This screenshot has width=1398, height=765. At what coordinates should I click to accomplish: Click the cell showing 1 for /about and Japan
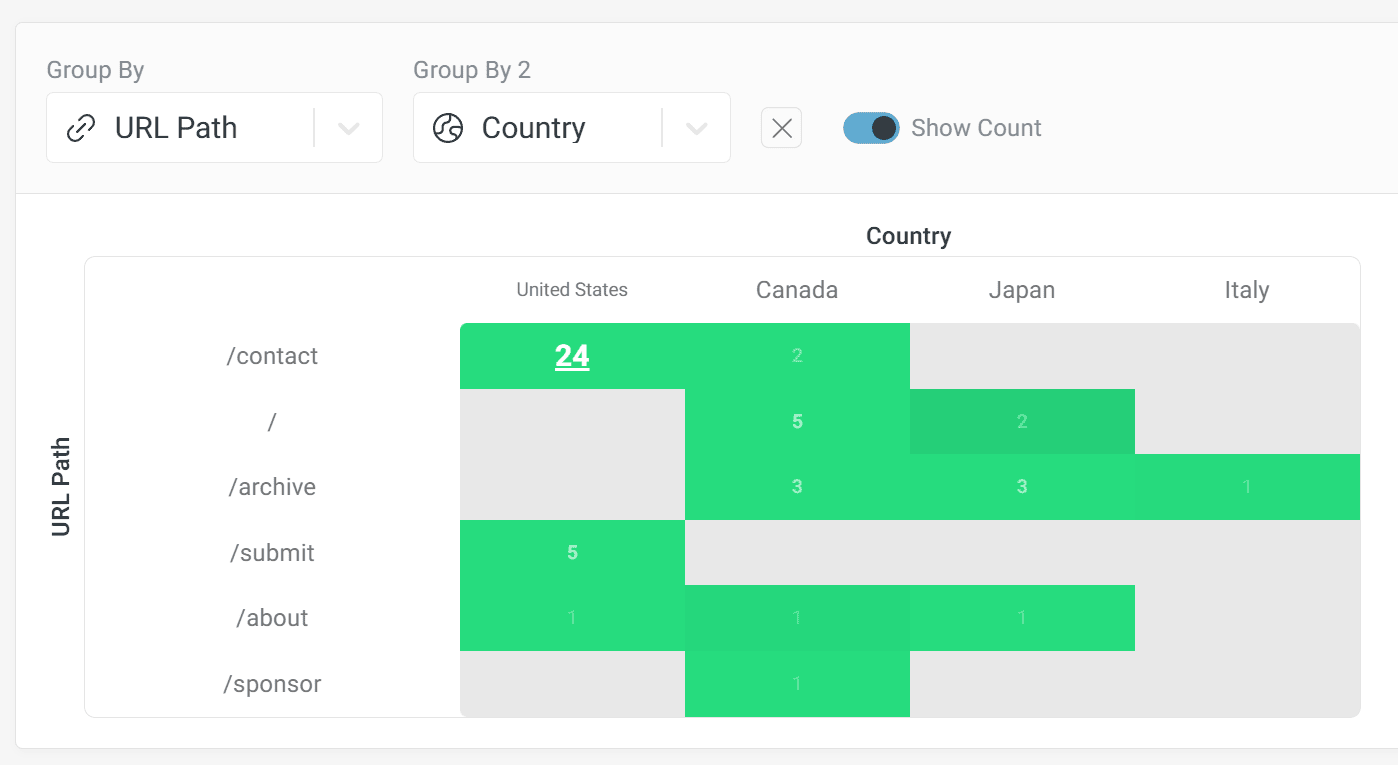(x=1021, y=618)
